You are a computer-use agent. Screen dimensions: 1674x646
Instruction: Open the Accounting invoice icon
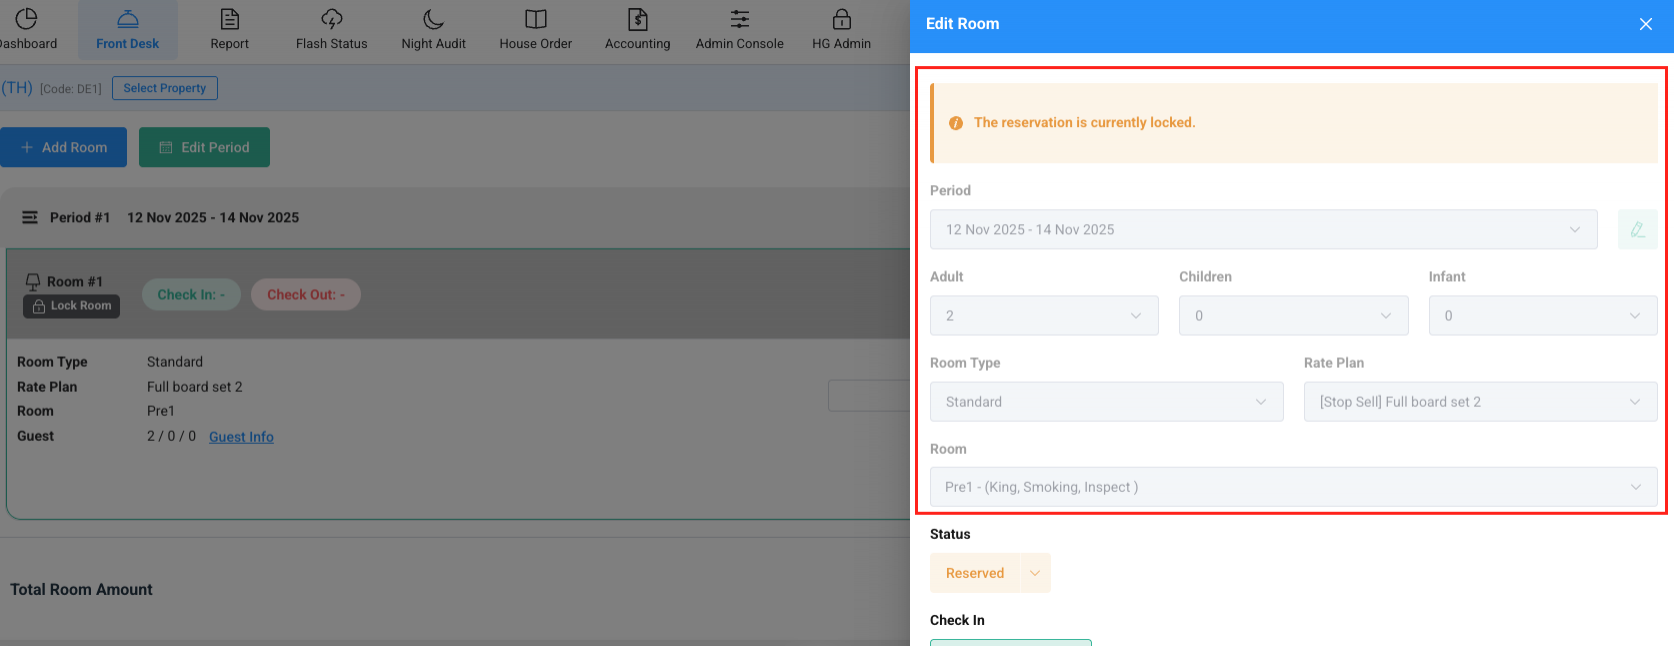(x=638, y=19)
